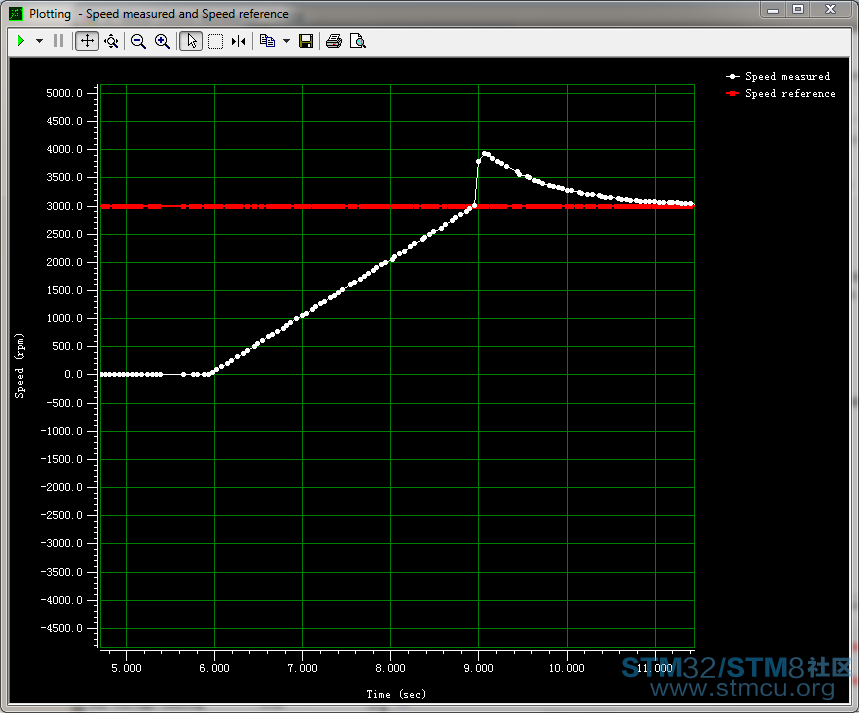Click the Plotting window icon in title bar
The image size is (859, 713).
click(15, 14)
